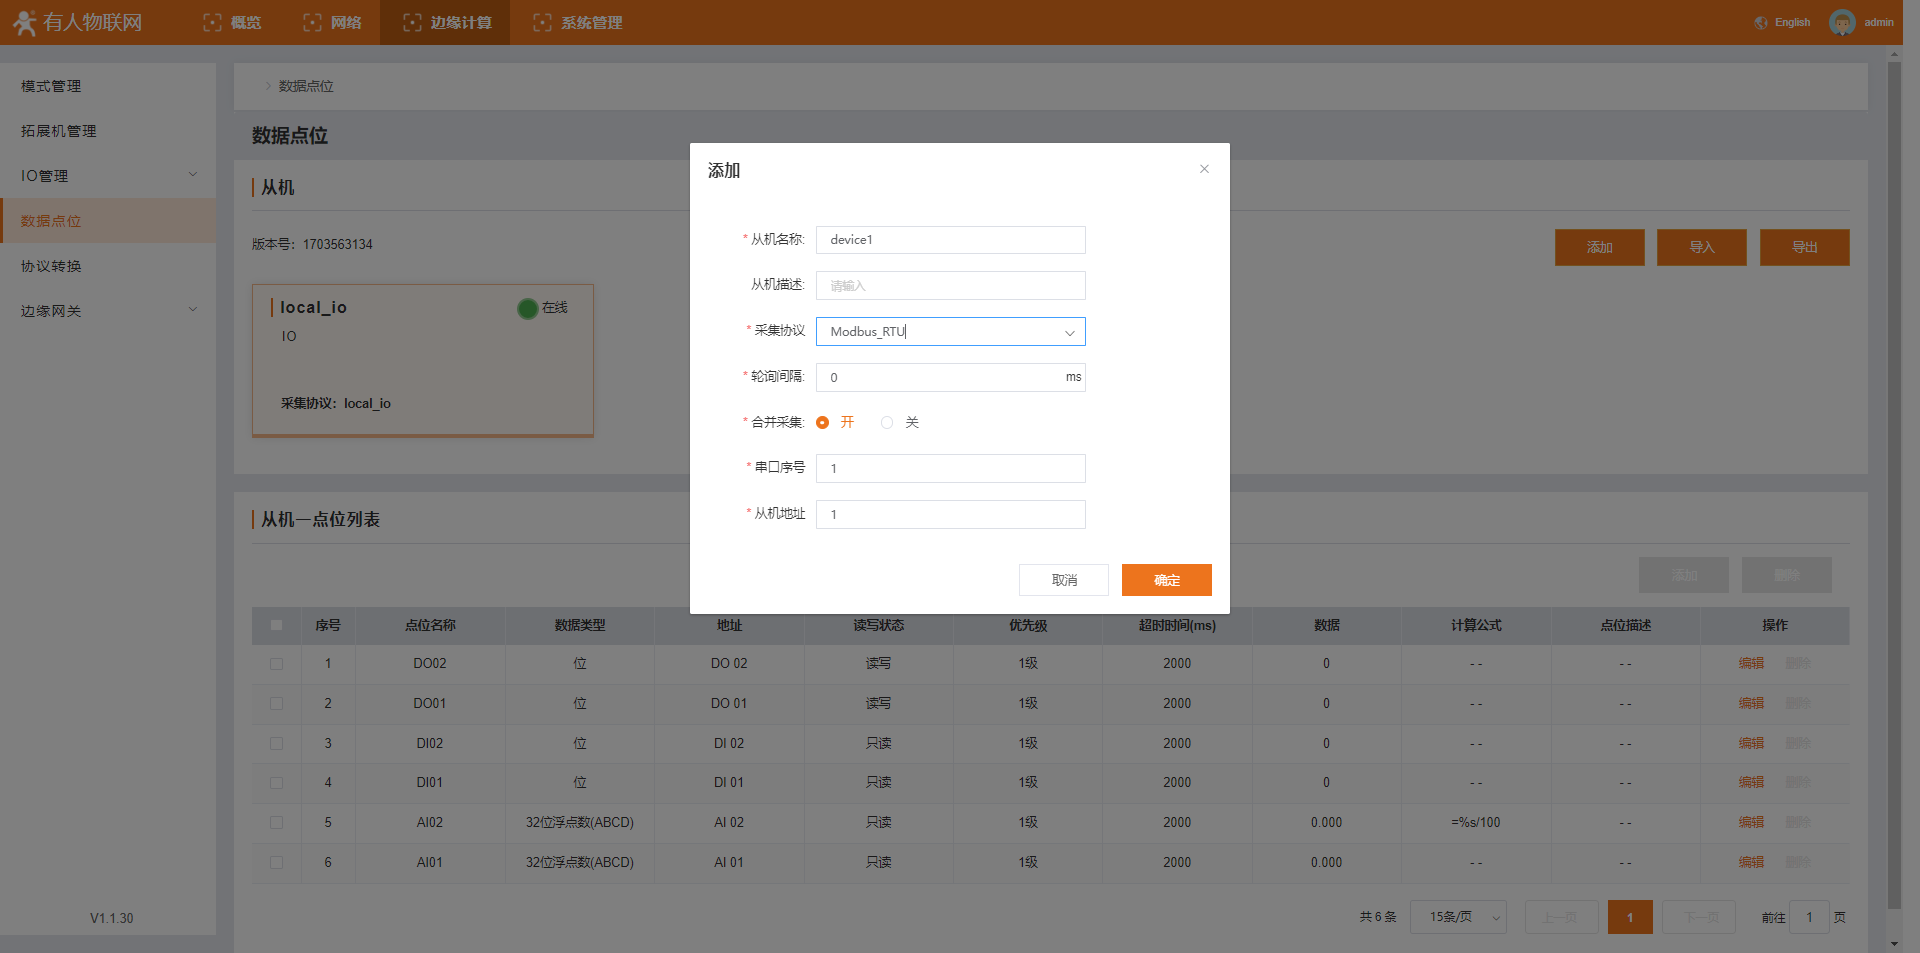Click the globe language icon

click(1761, 22)
